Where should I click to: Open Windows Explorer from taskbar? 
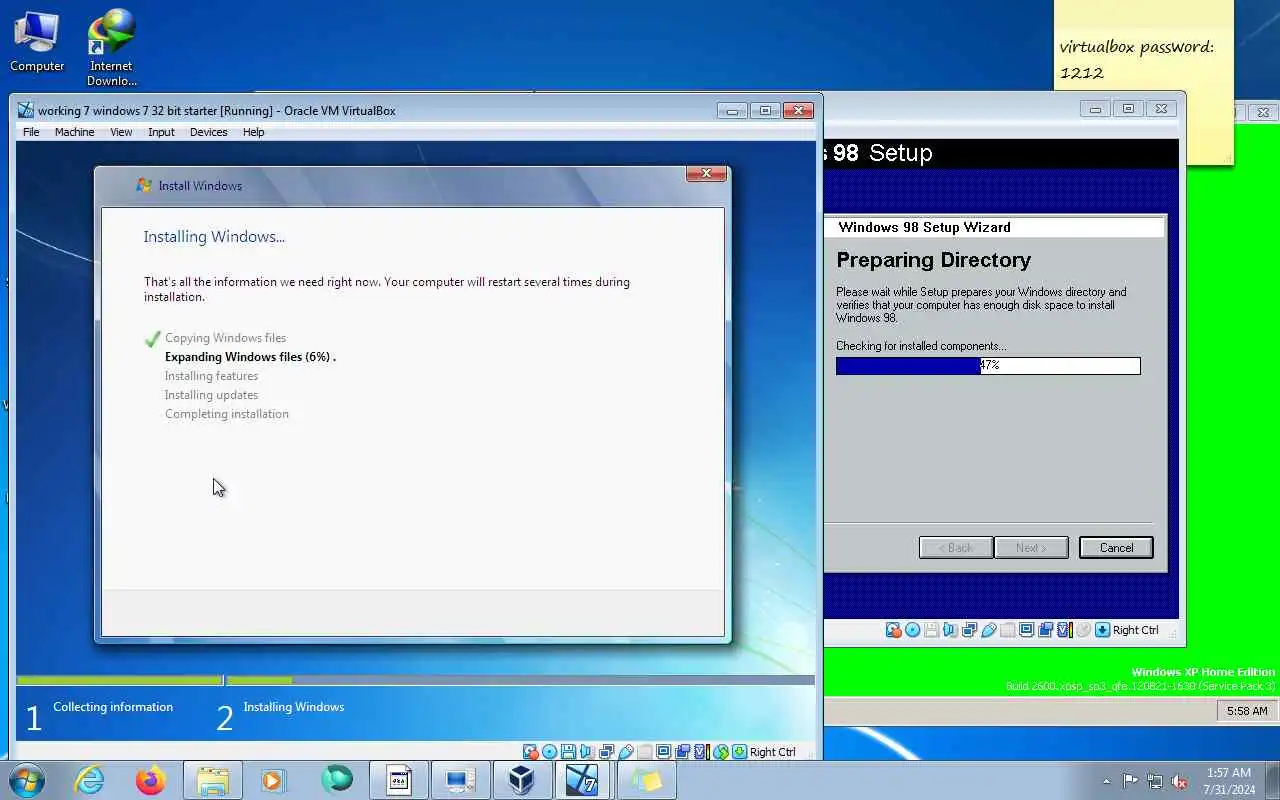tap(212, 780)
